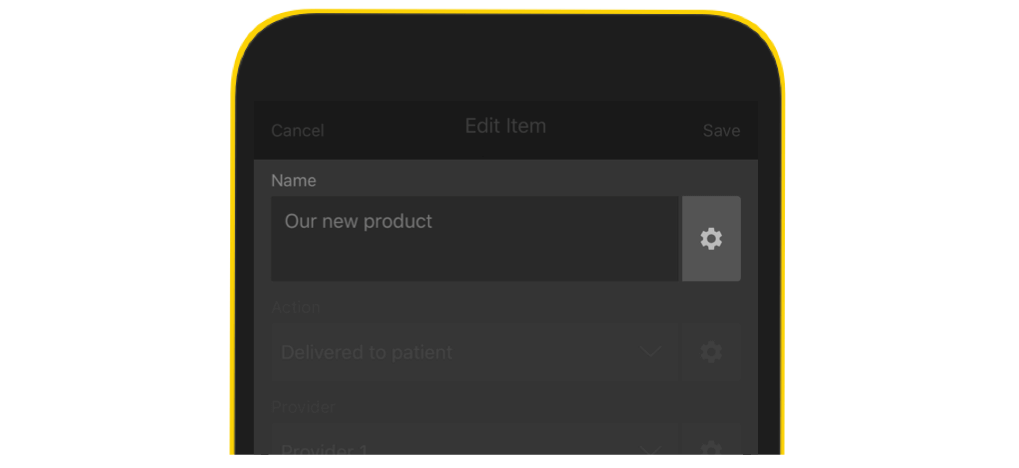
Task: Save the edited item
Action: (x=721, y=131)
